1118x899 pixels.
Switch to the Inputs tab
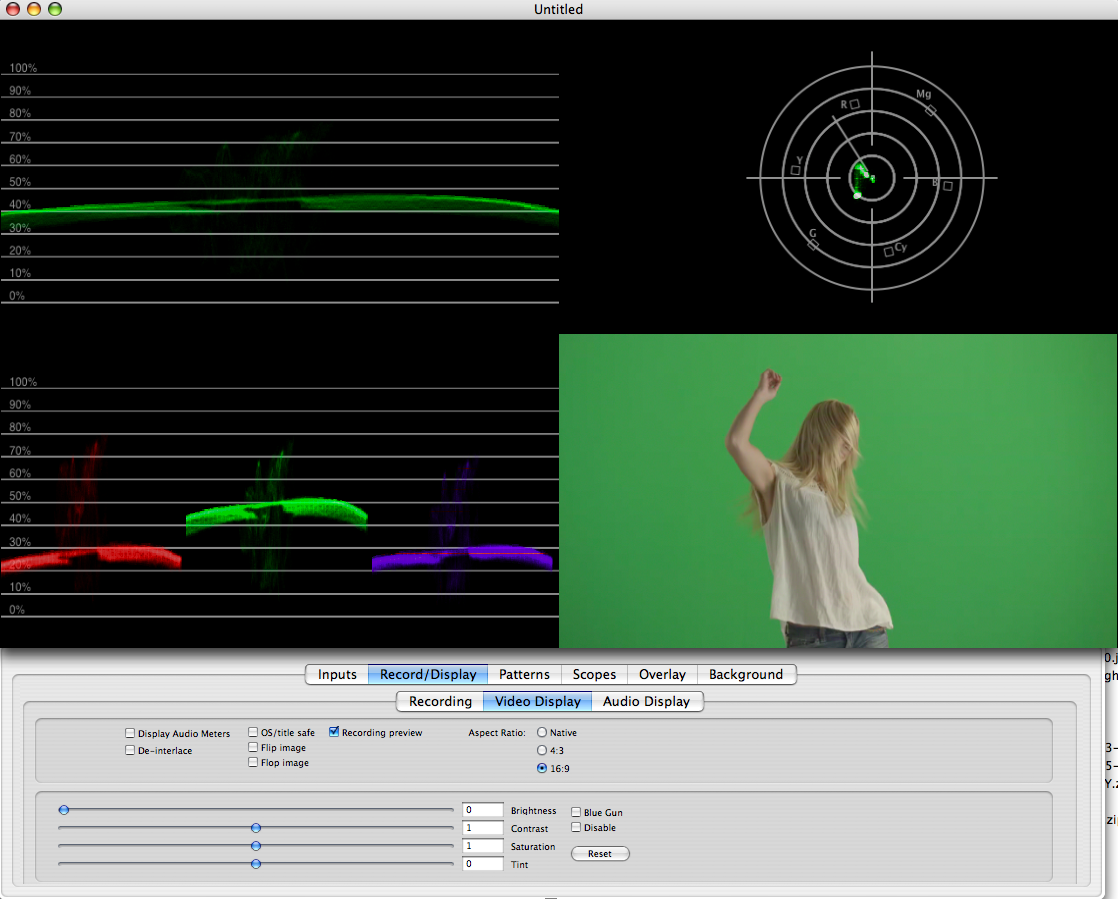pyautogui.click(x=337, y=674)
